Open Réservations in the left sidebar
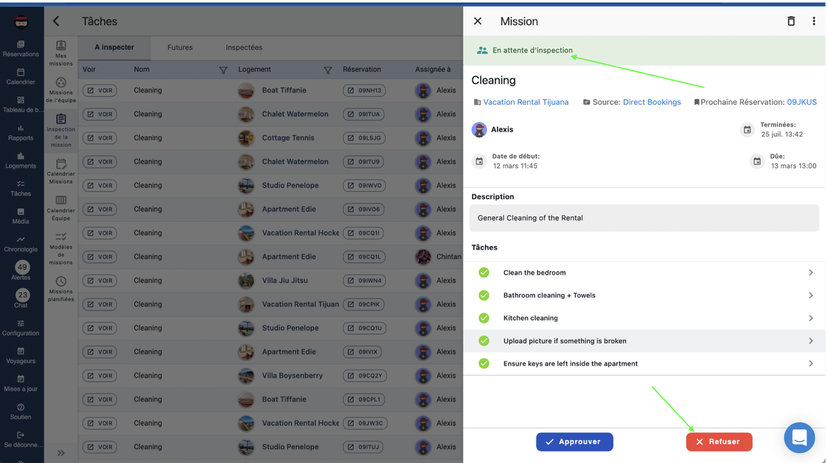Image resolution: width=828 pixels, height=463 pixels. point(21,49)
